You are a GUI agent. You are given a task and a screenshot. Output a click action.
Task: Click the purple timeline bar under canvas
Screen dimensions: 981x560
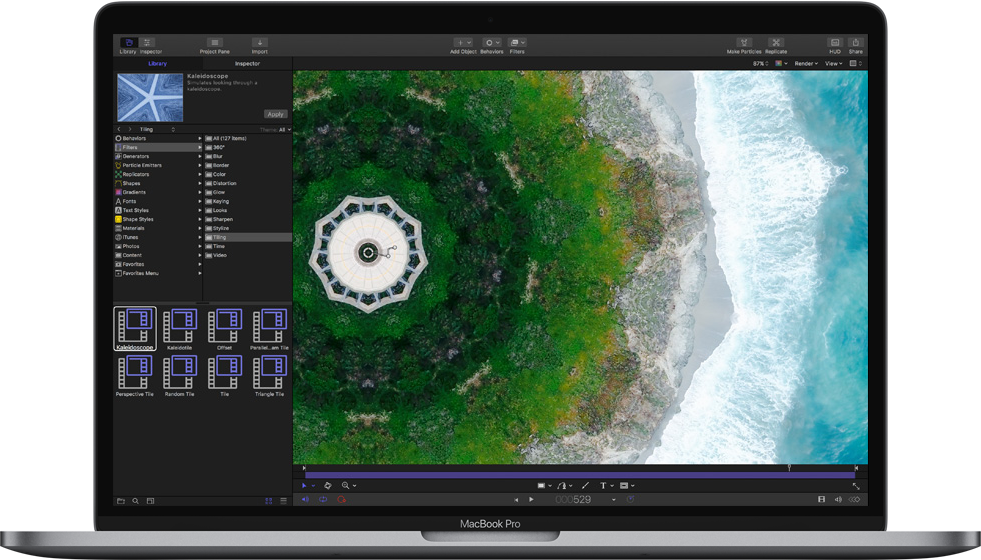[580, 474]
